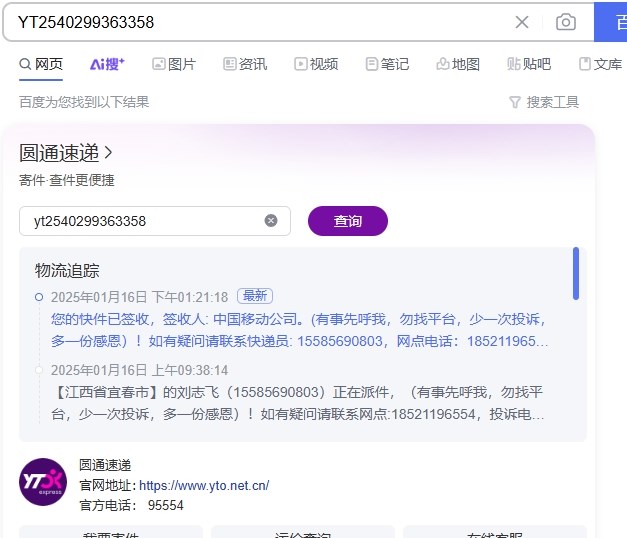Switch to the 资讯 tab
The width and height of the screenshot is (627, 538).
click(x=245, y=64)
